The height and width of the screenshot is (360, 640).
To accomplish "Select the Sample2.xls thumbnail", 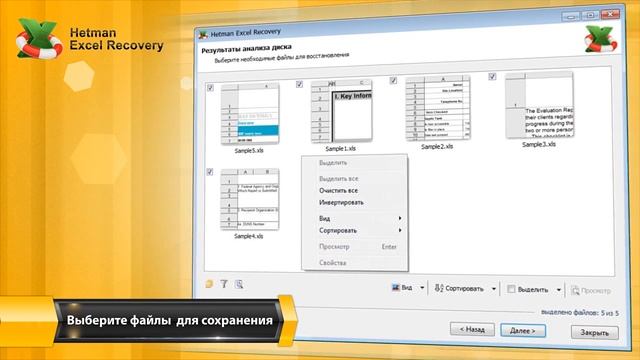I will (438, 108).
